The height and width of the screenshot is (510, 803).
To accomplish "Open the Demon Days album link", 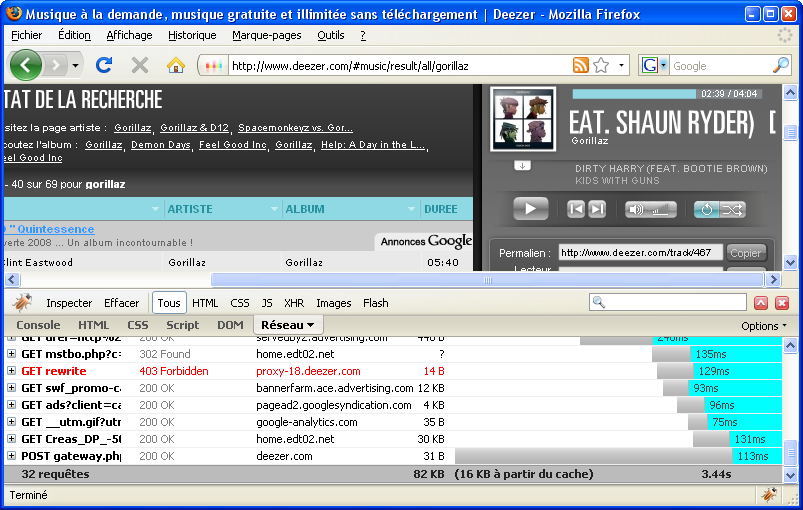I will tap(160, 145).
